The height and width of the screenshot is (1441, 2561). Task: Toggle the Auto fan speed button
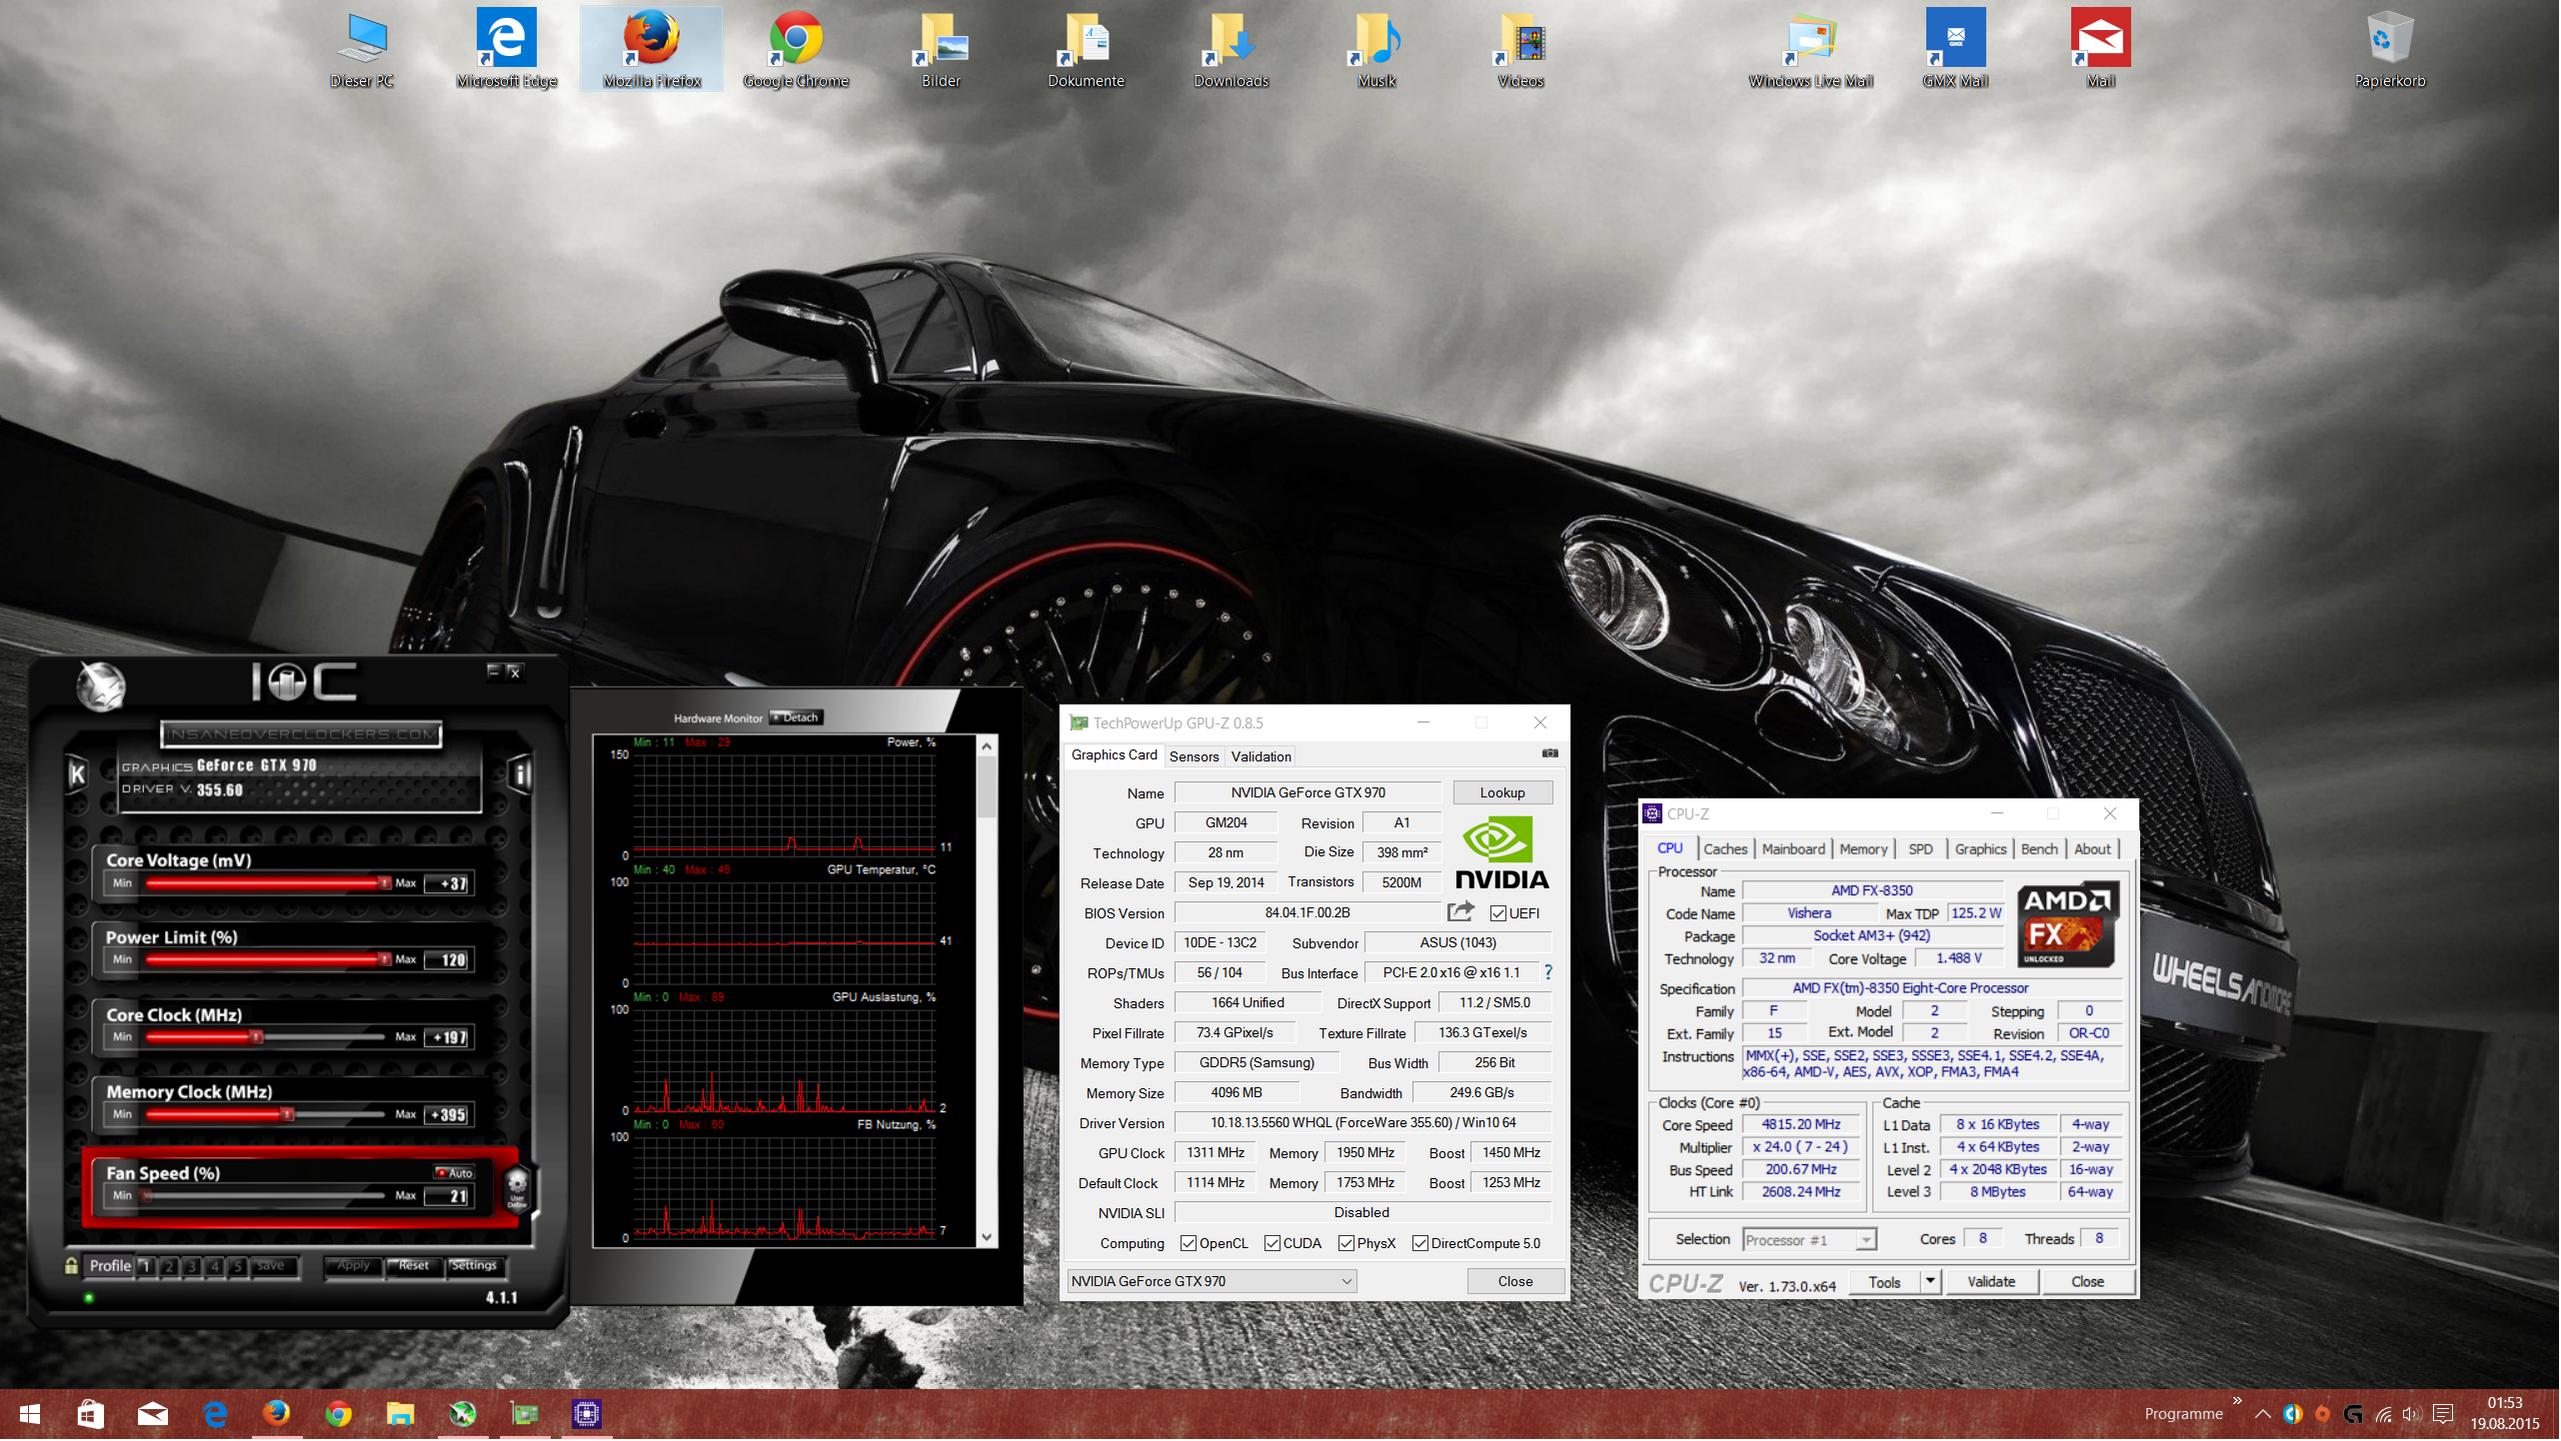pos(454,1173)
